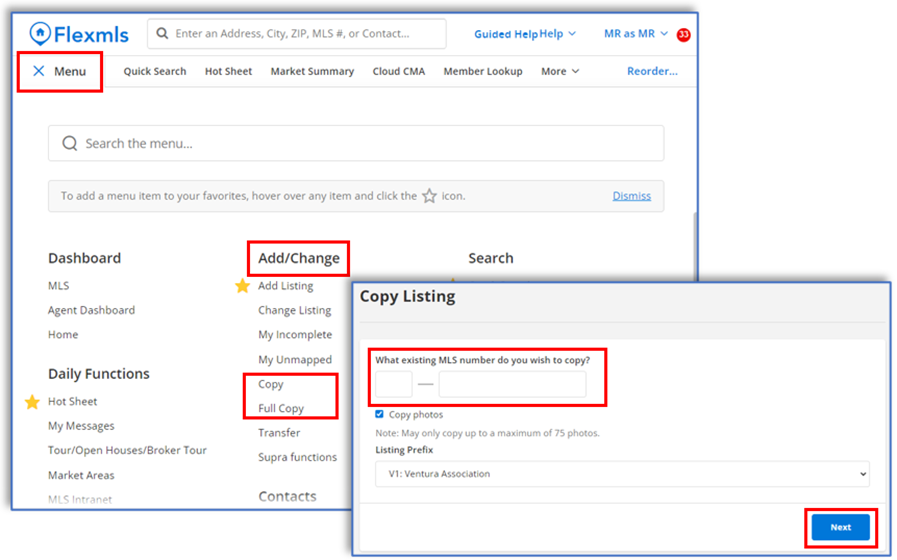
Task: Open Market Areas menu item
Action: [81, 475]
